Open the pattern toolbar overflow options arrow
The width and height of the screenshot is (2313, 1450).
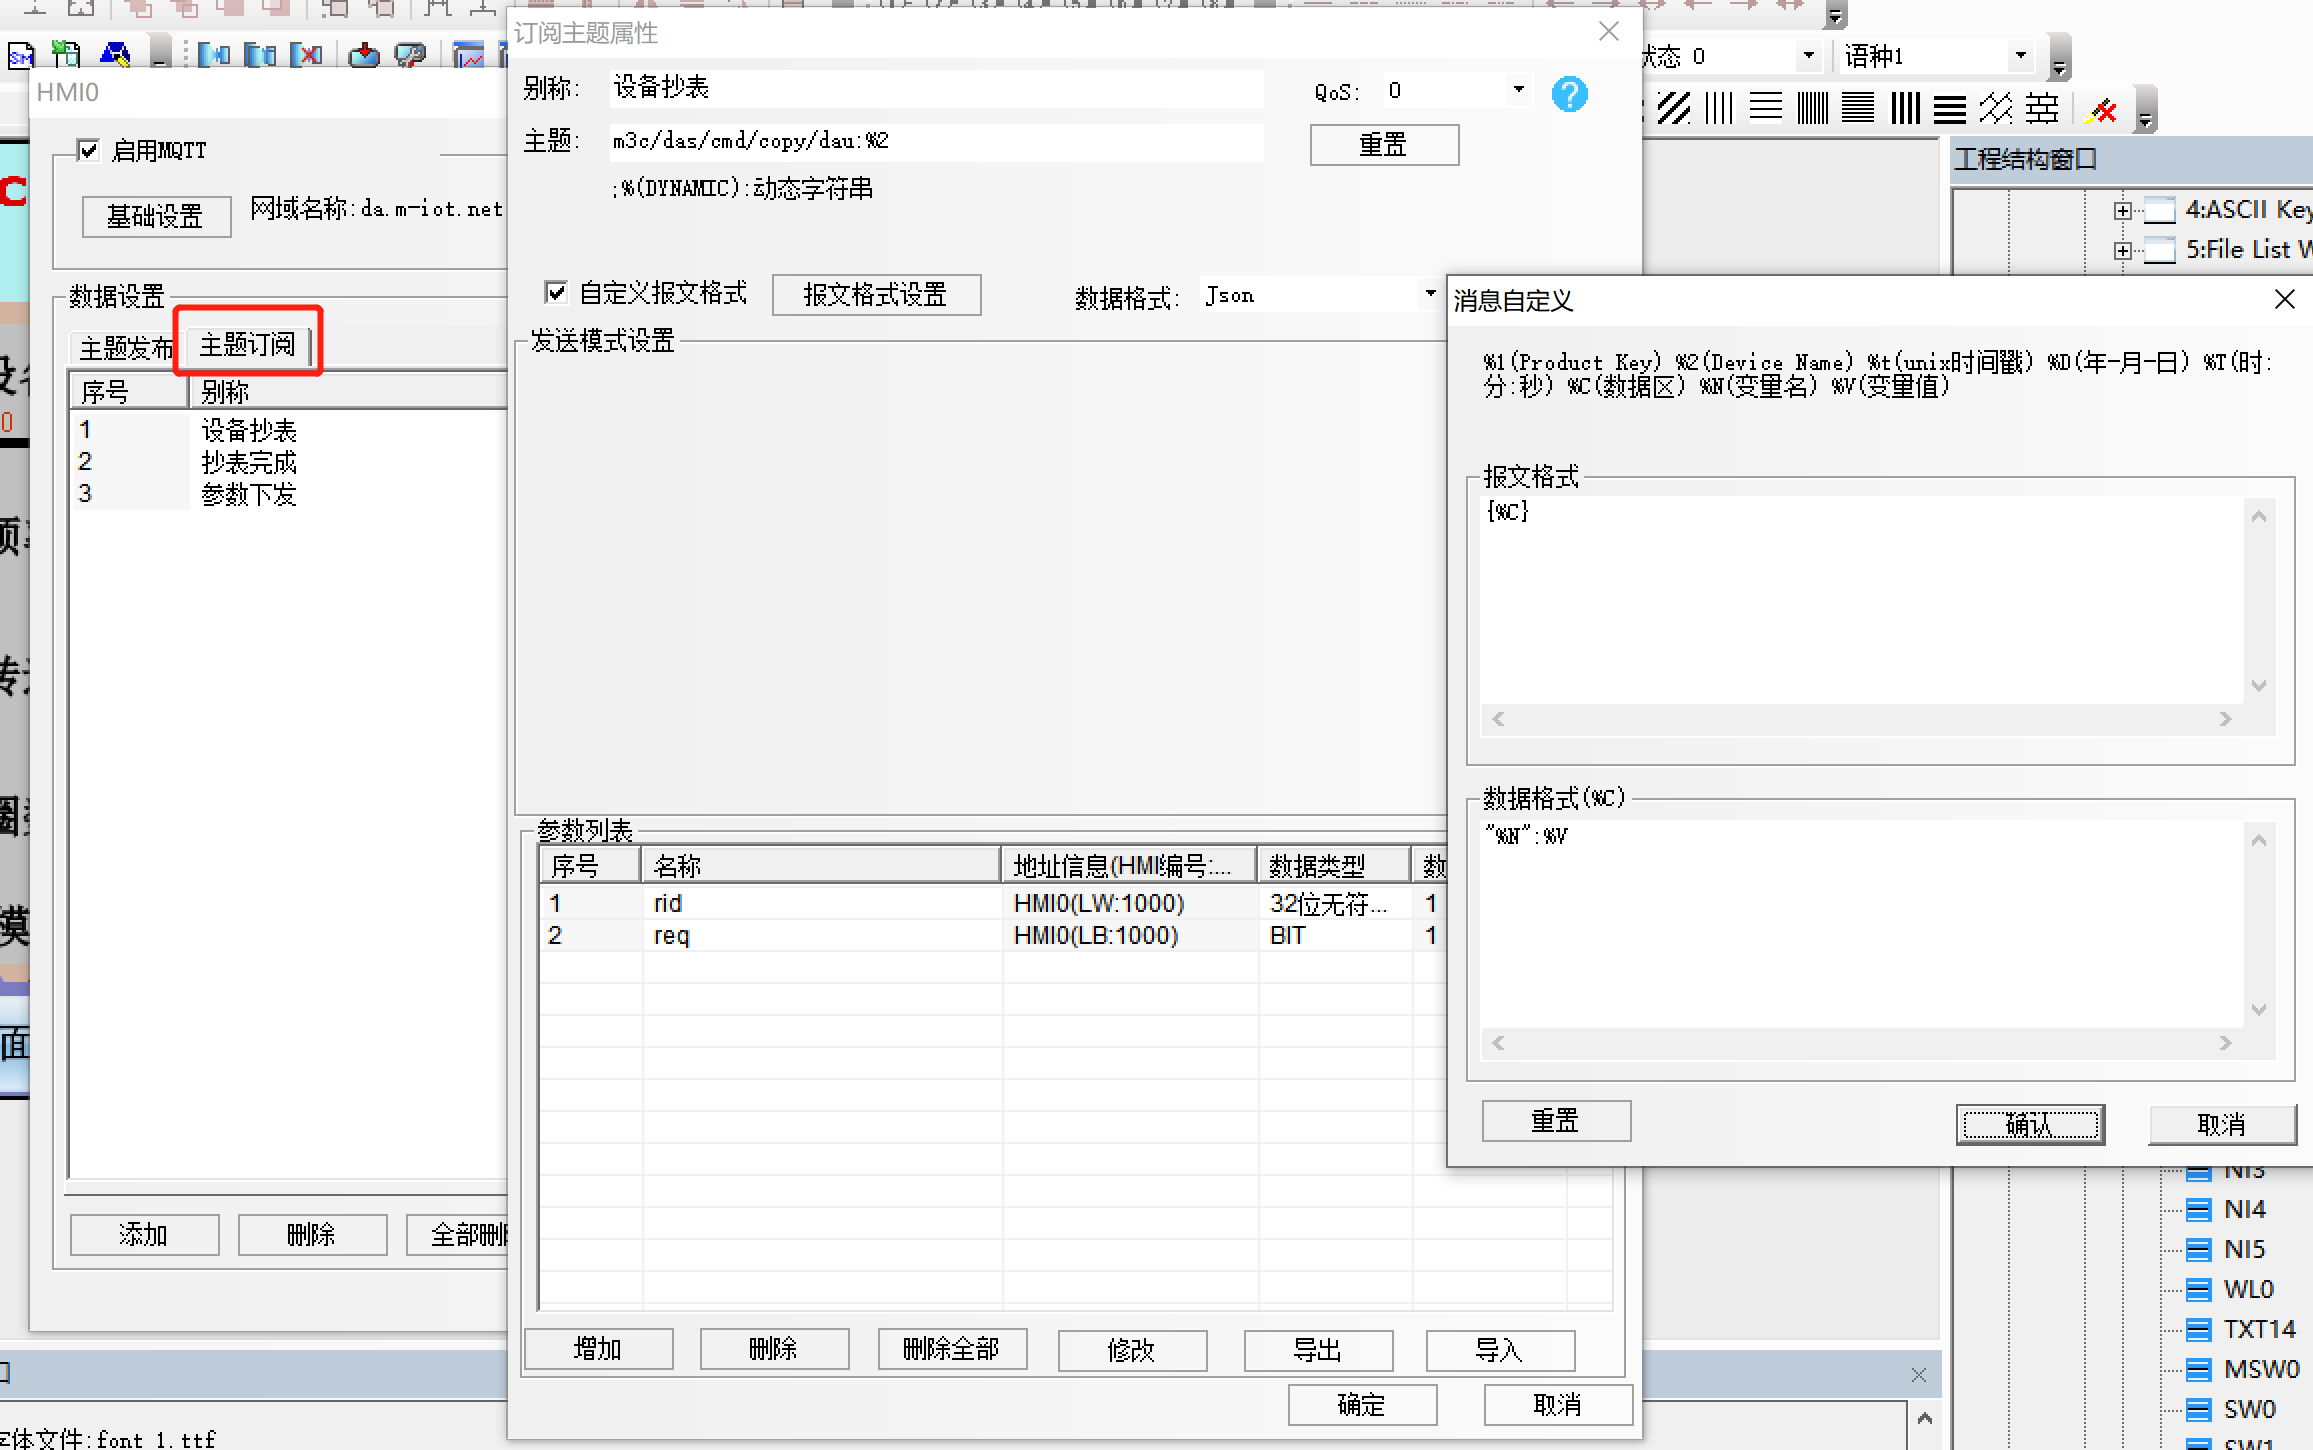(x=2145, y=112)
